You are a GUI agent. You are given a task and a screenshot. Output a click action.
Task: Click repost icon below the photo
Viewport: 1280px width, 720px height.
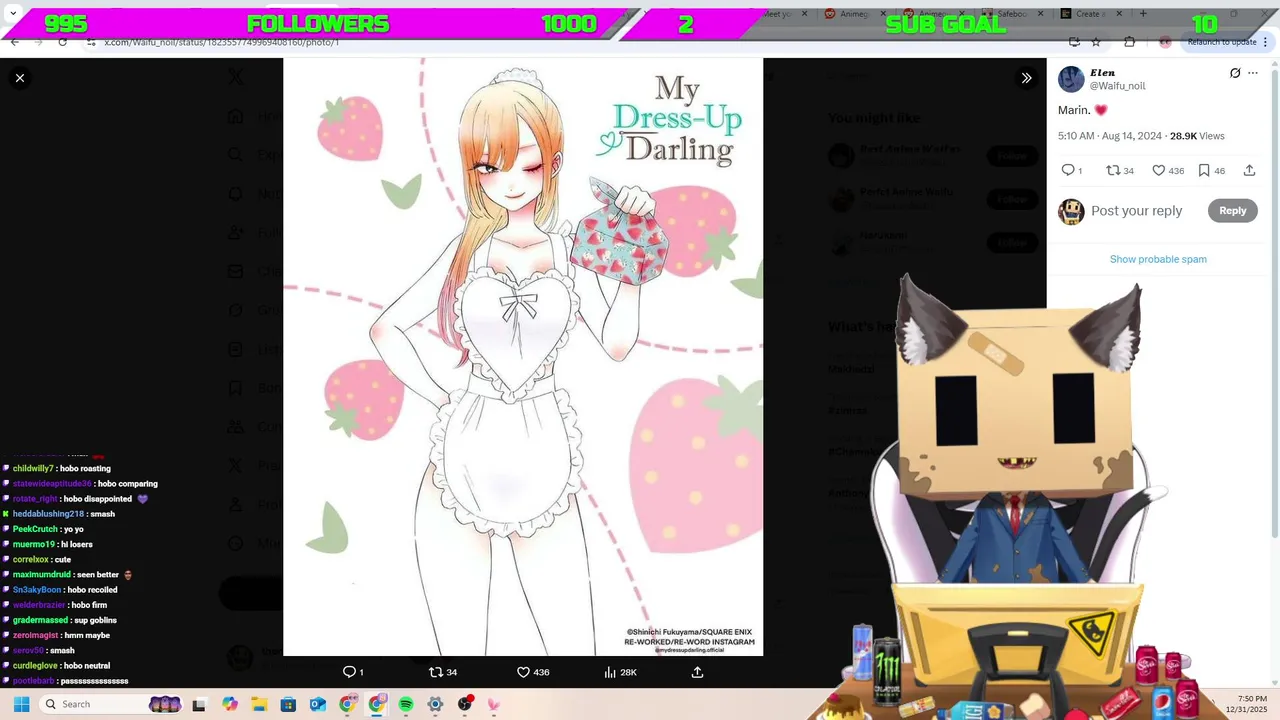(435, 672)
